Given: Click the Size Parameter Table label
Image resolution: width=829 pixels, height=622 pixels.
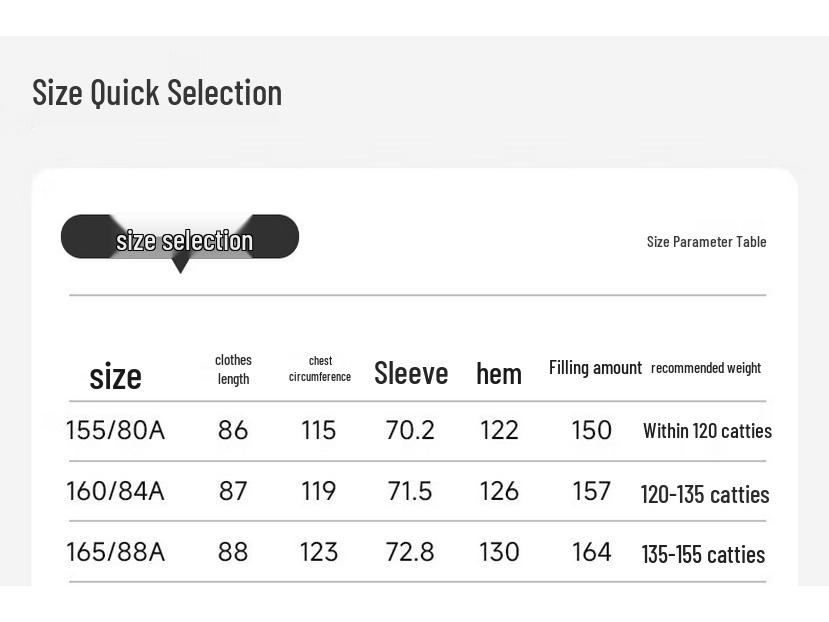Looking at the screenshot, I should (706, 241).
